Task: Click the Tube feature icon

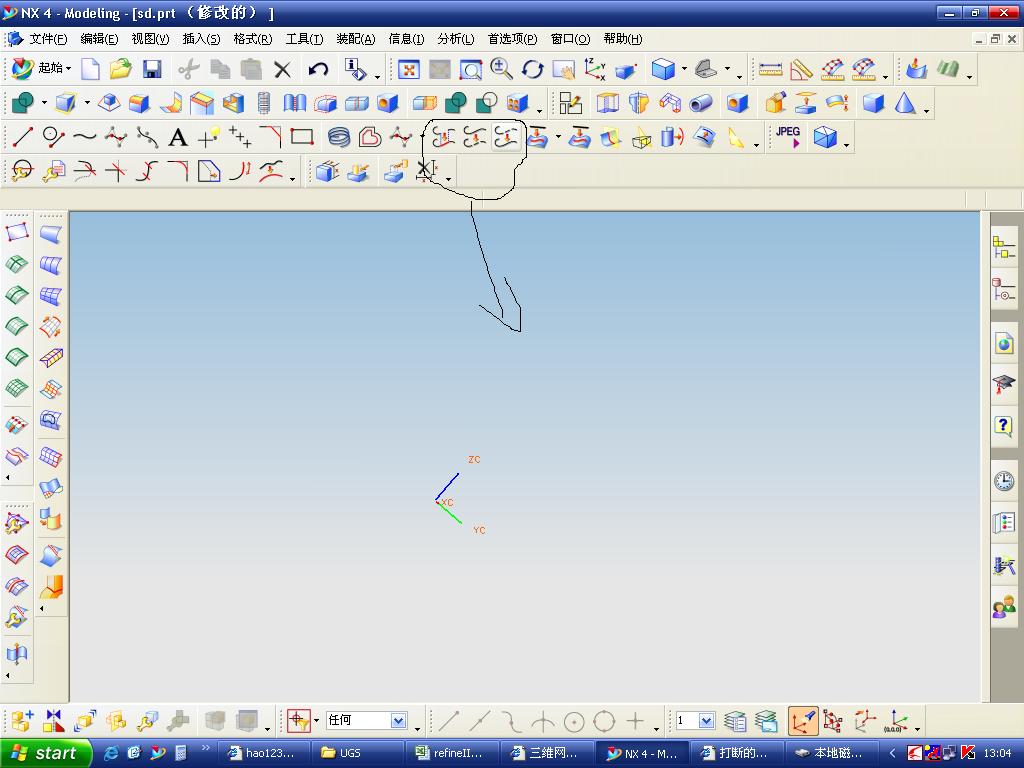Action: click(701, 103)
